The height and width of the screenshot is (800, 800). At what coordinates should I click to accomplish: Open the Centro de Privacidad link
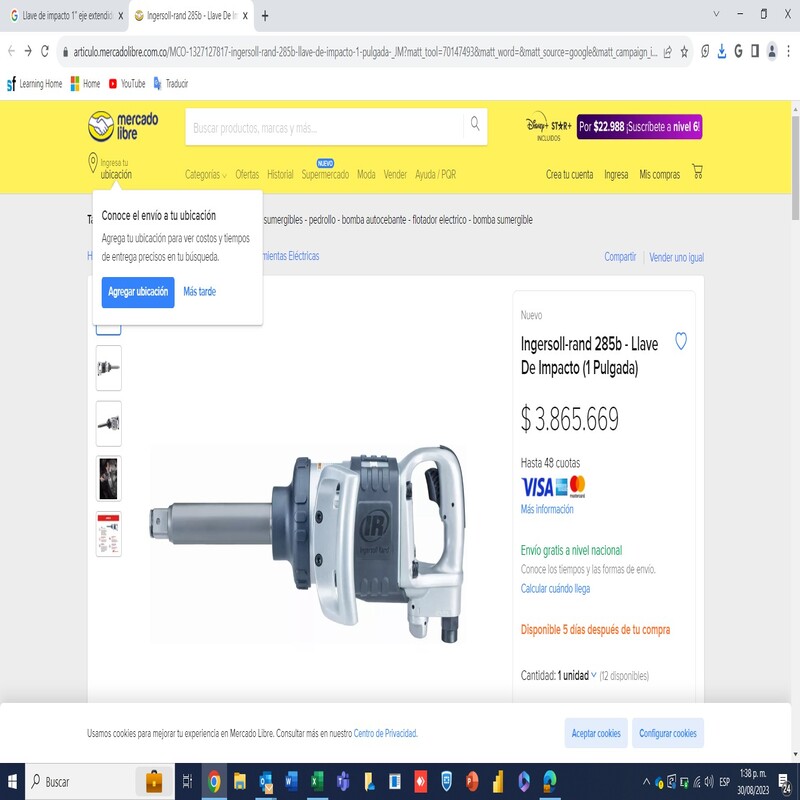click(385, 733)
